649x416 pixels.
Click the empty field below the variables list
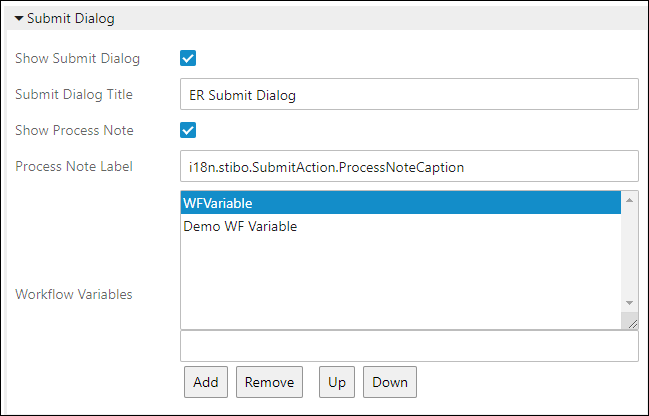point(409,346)
